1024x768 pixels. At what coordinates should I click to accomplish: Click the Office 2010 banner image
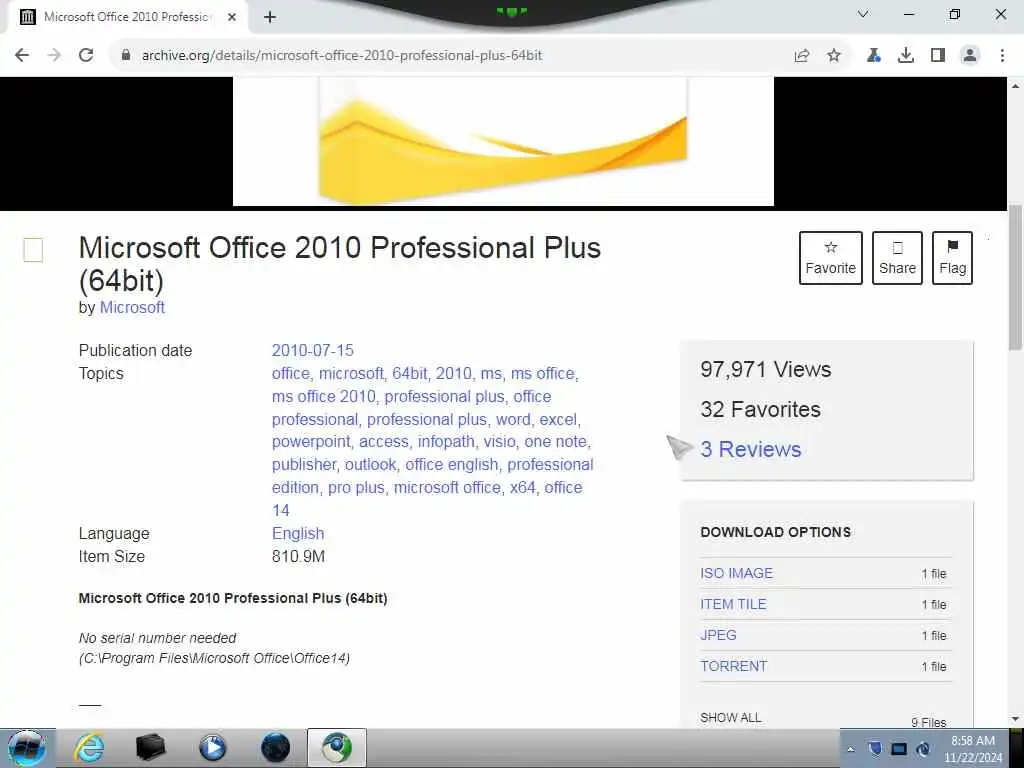point(504,141)
